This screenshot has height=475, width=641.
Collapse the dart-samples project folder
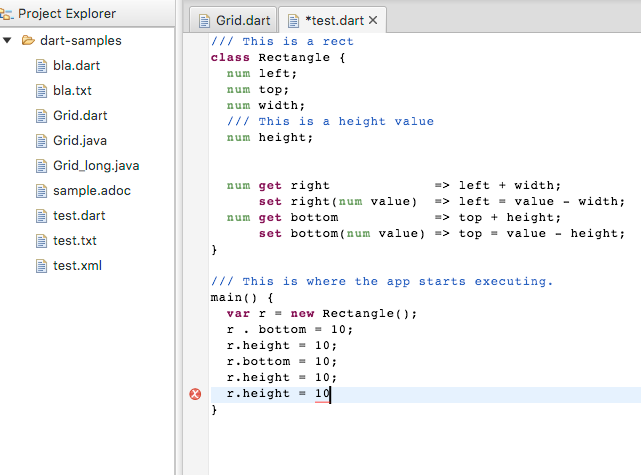(x=8, y=41)
